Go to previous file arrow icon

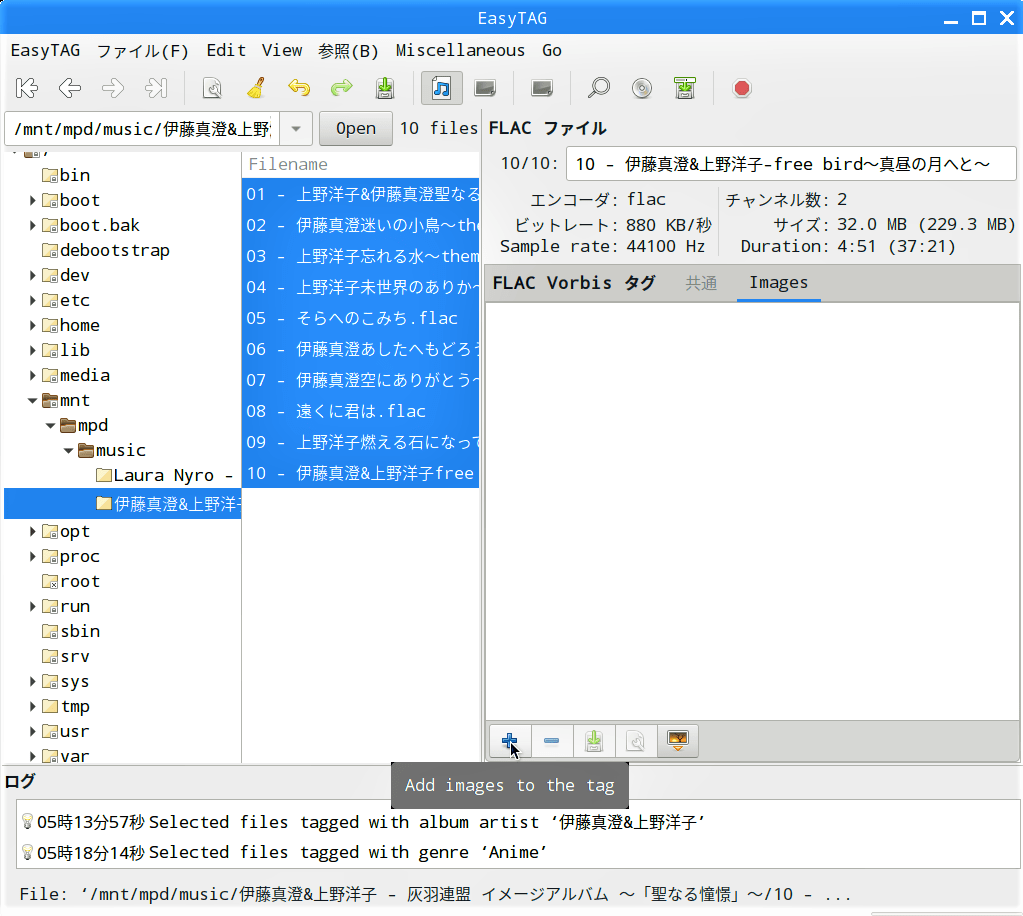click(x=70, y=88)
